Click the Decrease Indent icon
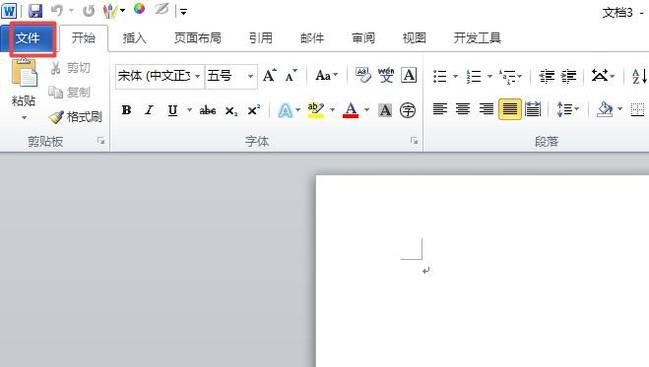649x367 pixels. pyautogui.click(x=546, y=76)
